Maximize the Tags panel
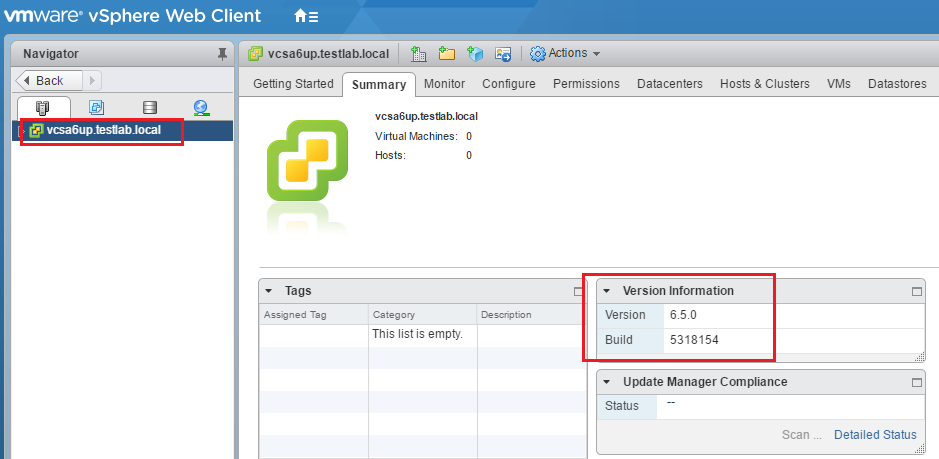 click(x=578, y=292)
